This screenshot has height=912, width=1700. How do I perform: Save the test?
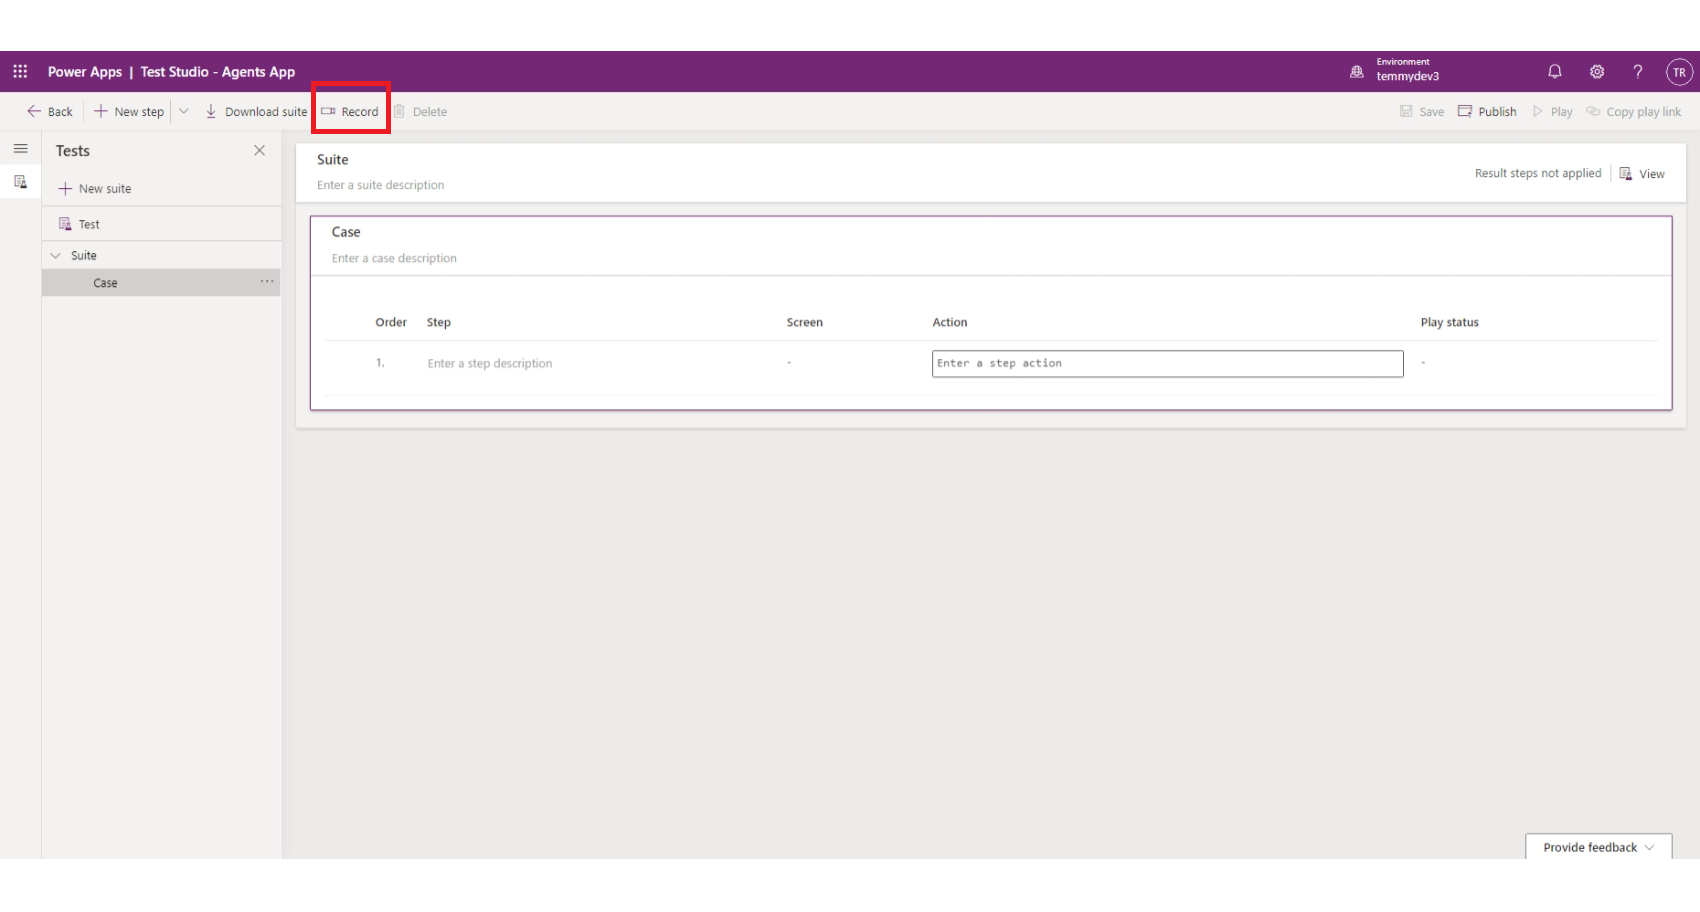tap(1422, 112)
